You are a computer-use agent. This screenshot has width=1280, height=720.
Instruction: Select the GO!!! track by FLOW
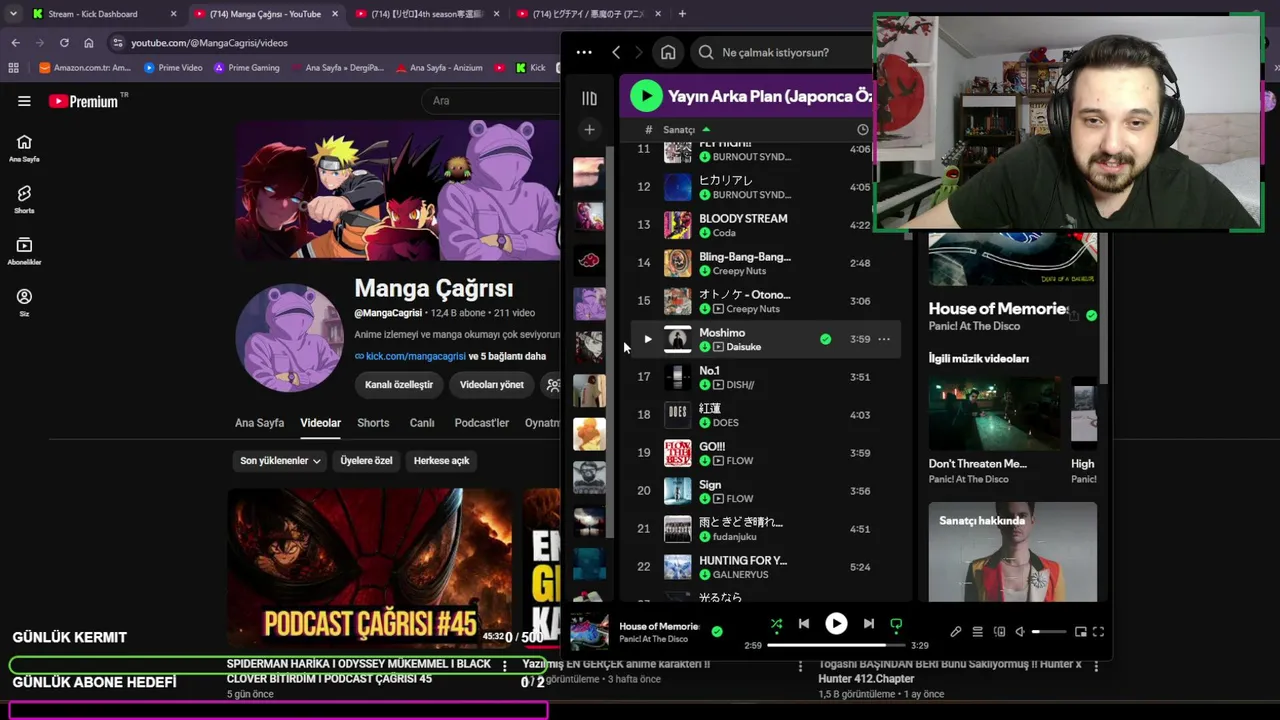click(x=766, y=453)
